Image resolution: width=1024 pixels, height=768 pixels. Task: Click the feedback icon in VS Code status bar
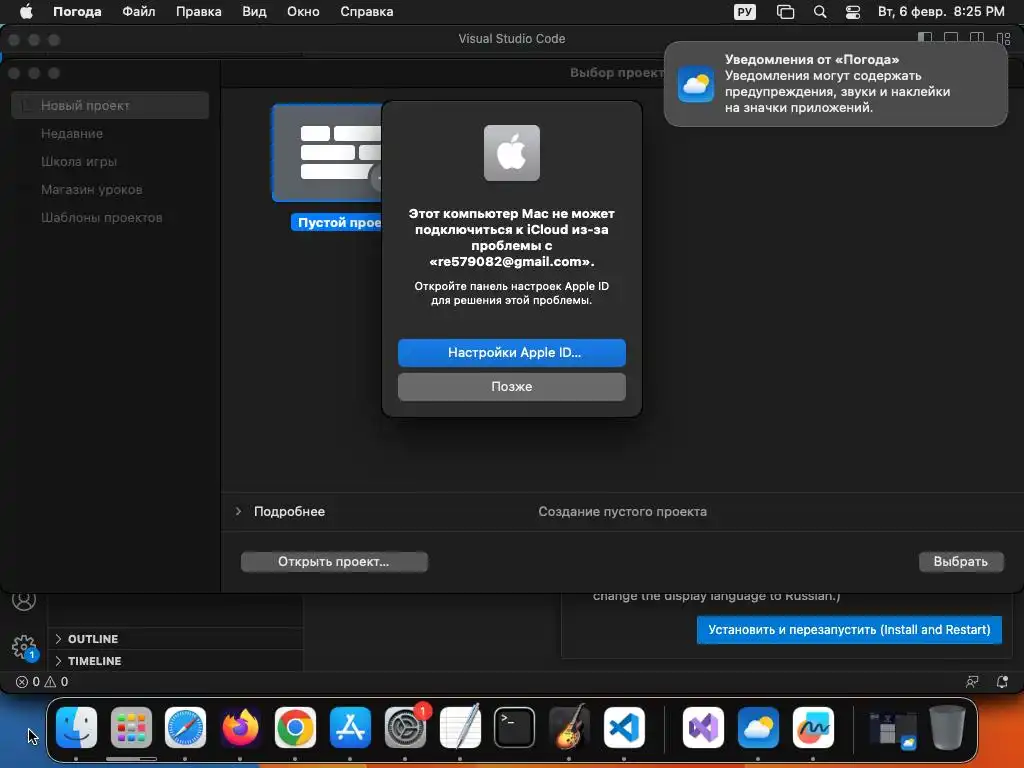pyautogui.click(x=972, y=682)
